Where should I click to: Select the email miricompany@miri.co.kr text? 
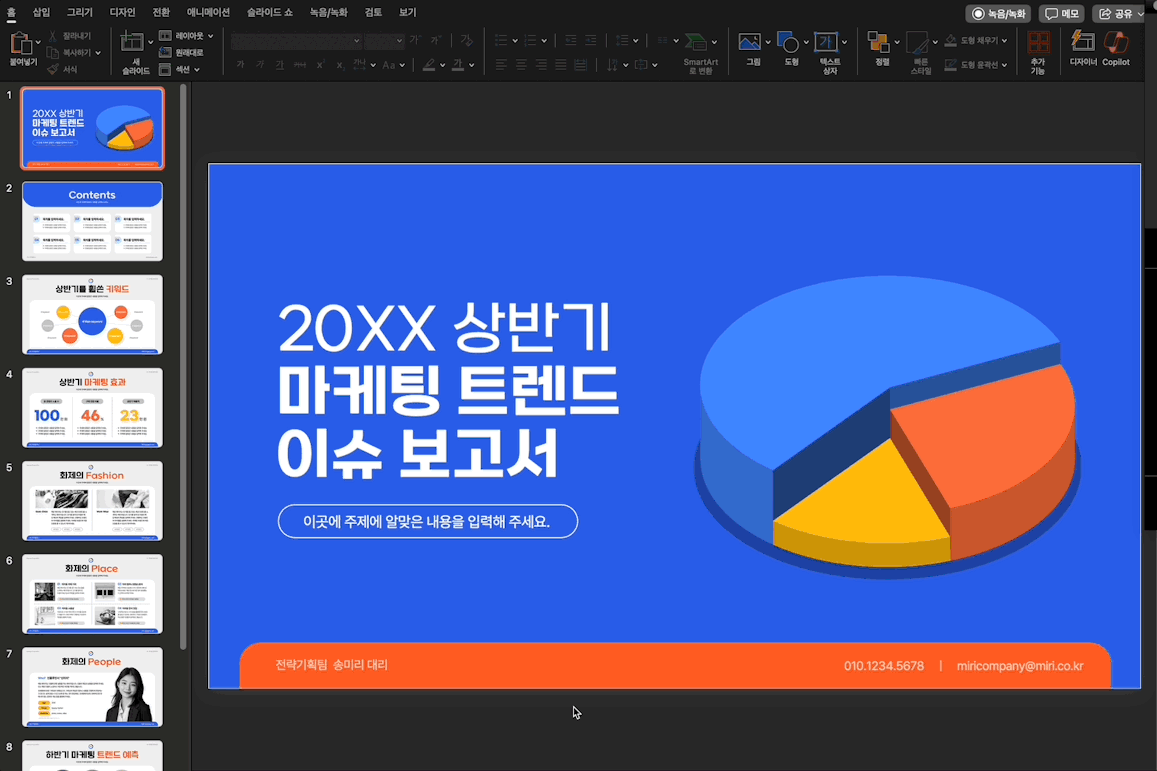pyautogui.click(x=1020, y=665)
